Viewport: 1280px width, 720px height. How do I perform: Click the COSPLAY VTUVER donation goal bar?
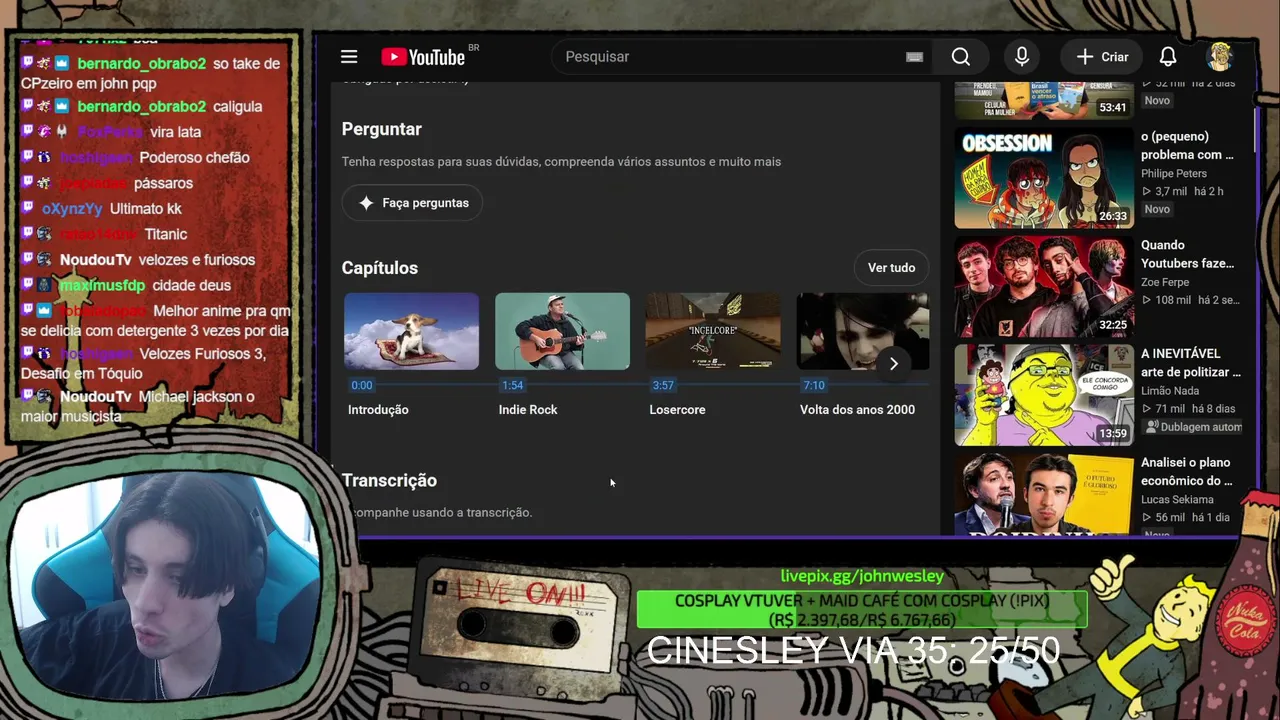862,610
